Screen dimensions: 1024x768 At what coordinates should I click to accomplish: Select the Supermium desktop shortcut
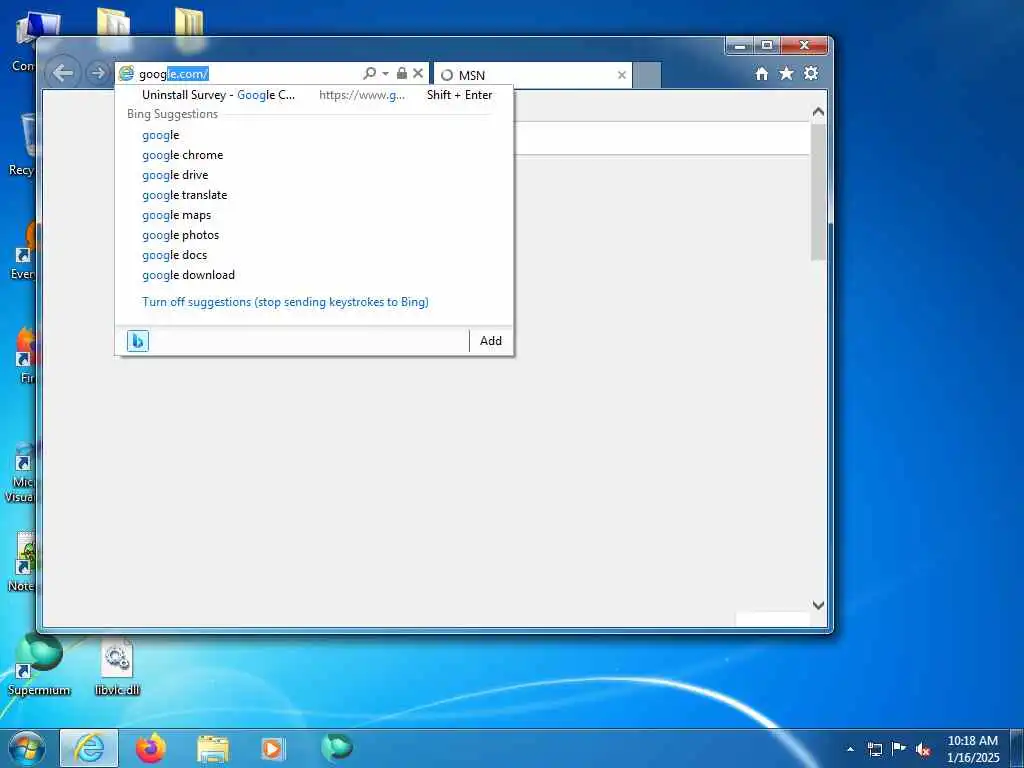(39, 664)
